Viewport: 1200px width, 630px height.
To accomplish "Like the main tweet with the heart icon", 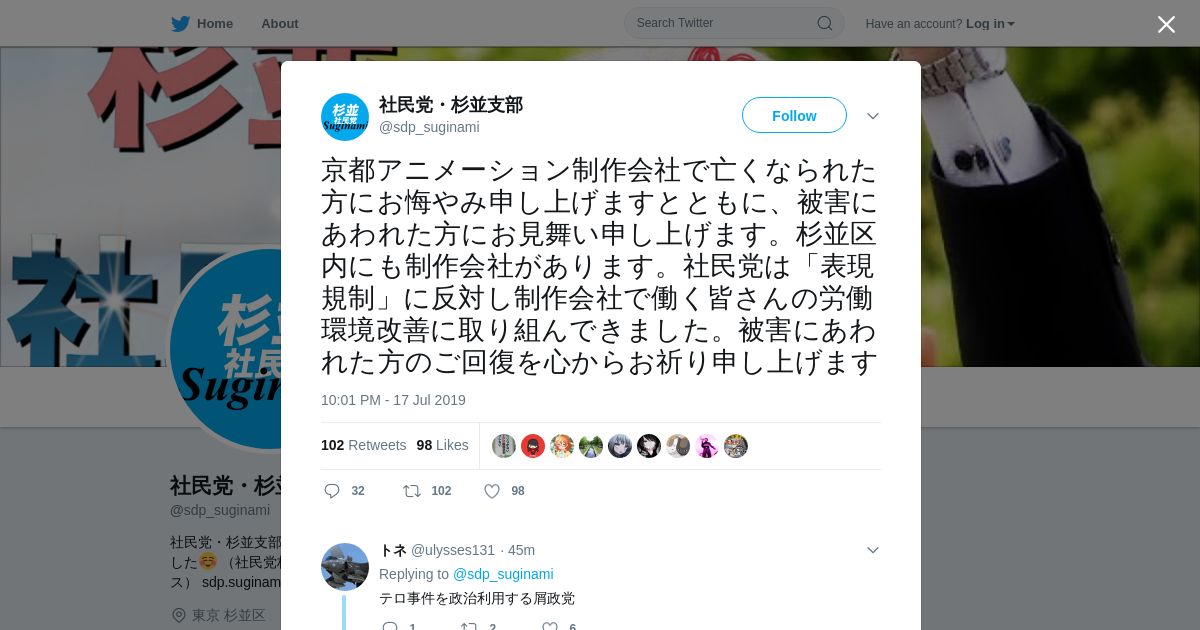I will (x=492, y=491).
